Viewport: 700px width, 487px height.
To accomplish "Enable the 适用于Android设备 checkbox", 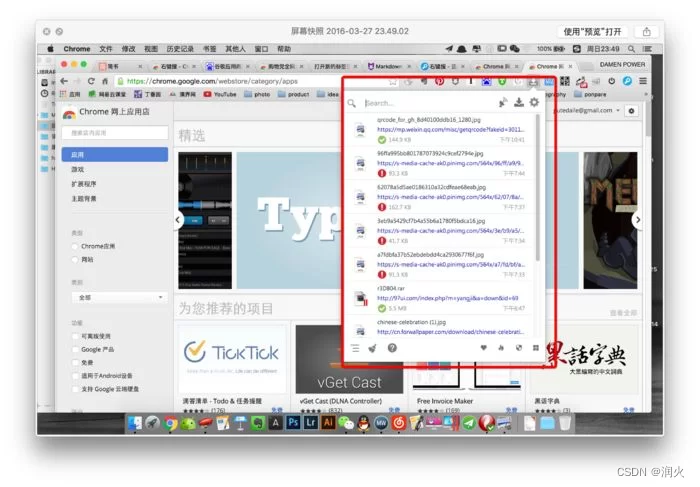I will (x=75, y=373).
